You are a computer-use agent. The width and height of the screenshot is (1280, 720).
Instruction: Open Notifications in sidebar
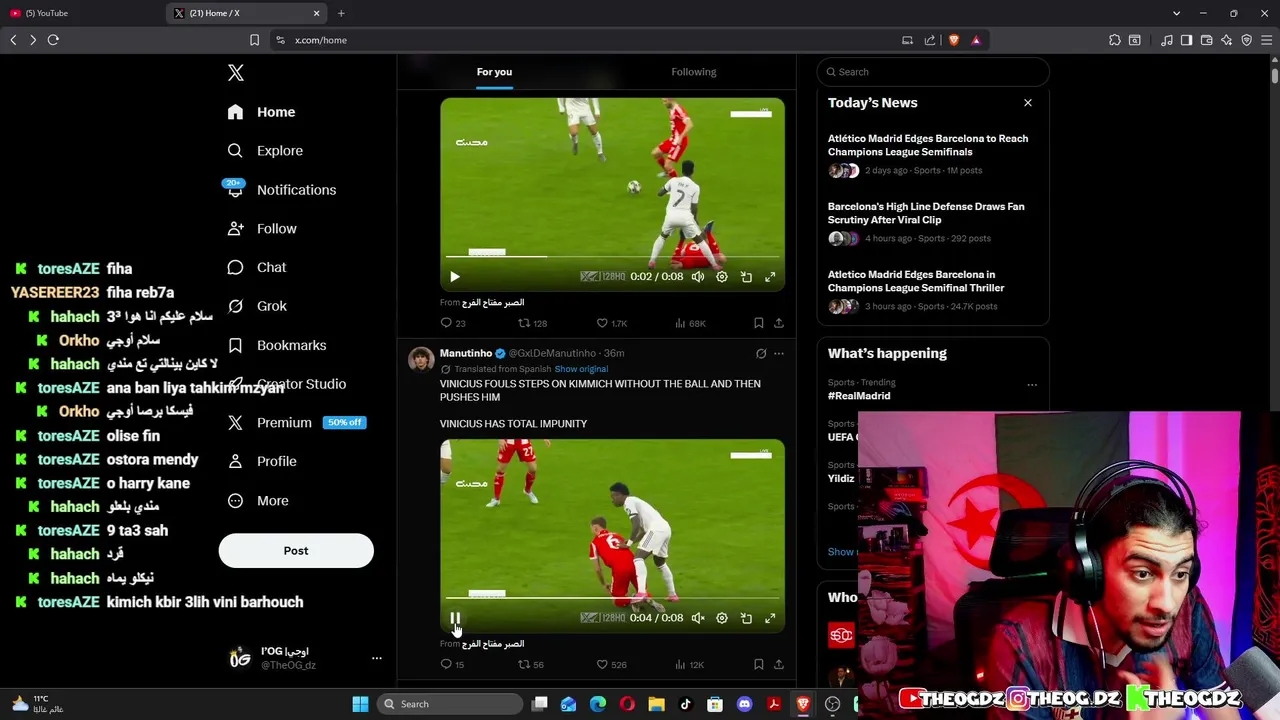tap(281, 190)
